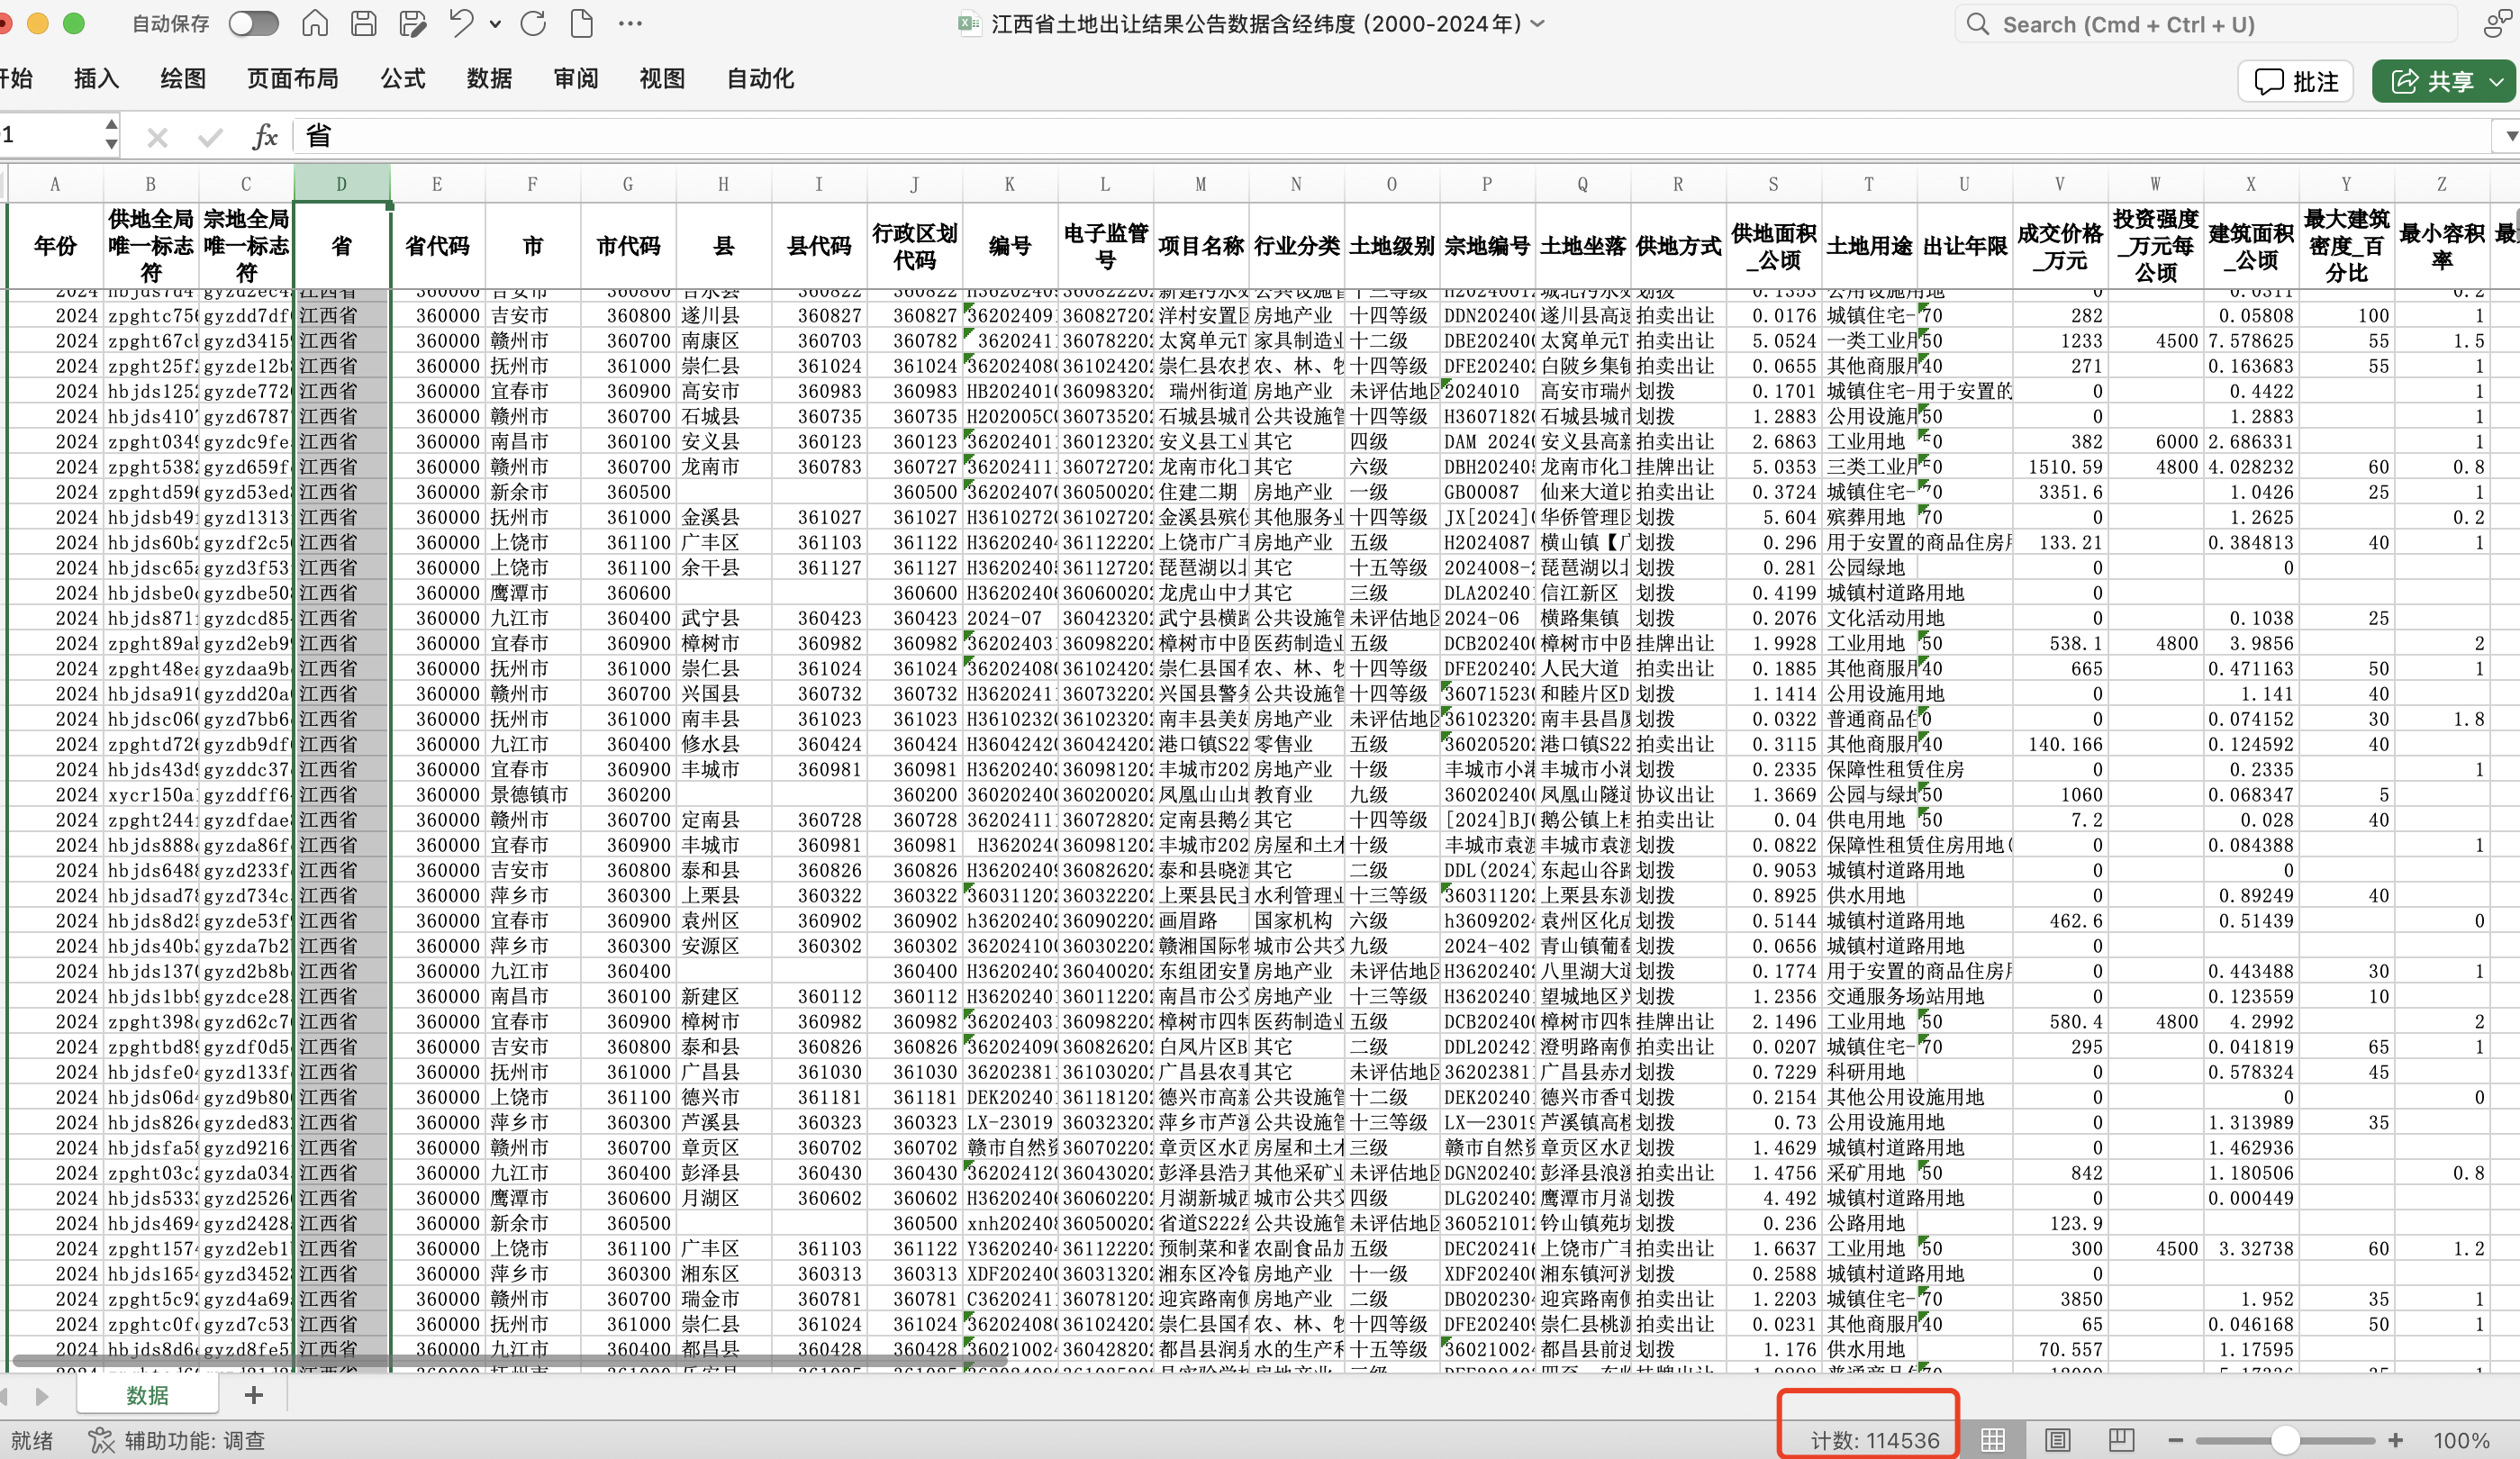
Task: Click the Undo arrow icon
Action: (460, 24)
